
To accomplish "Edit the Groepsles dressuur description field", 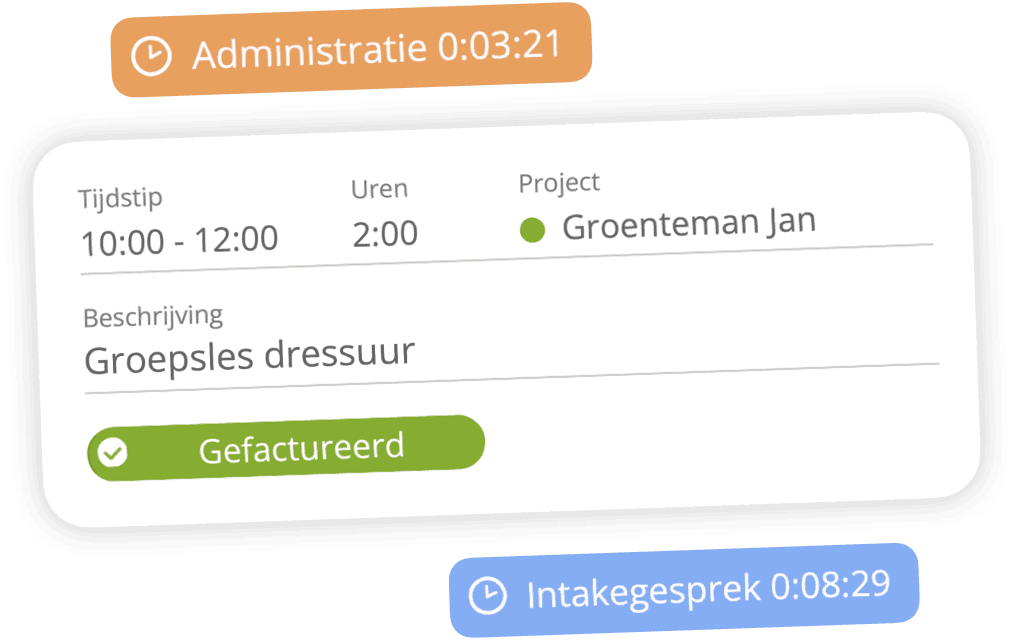I will 511,359.
